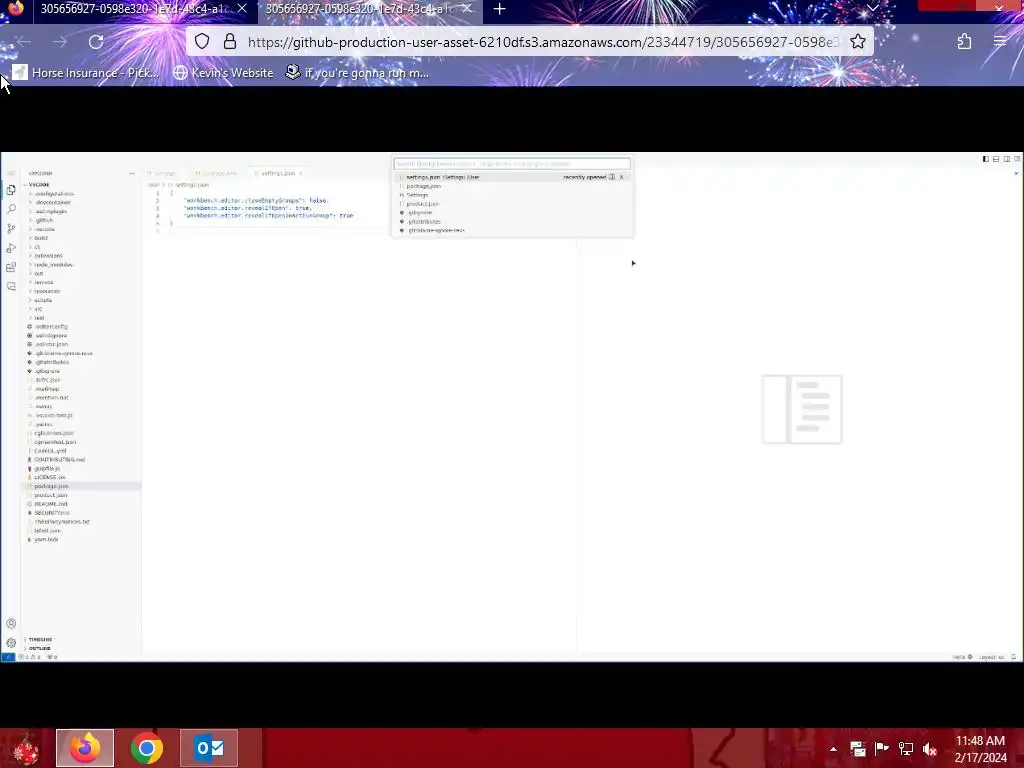Image resolution: width=1024 pixels, height=768 pixels.
Task: Open the Source Control view
Action: (11, 229)
